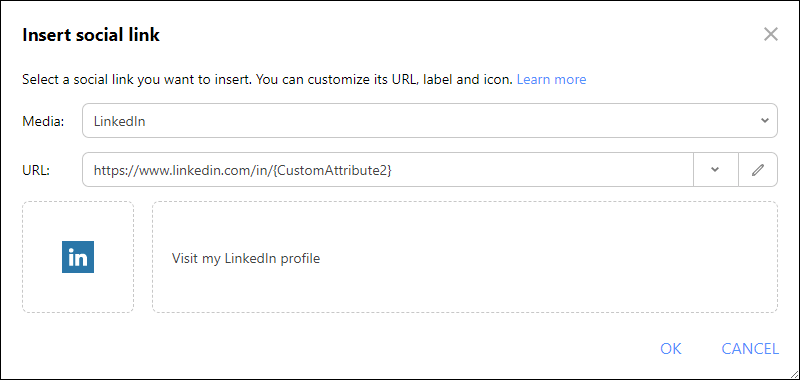This screenshot has height=380, width=800.
Task: Open the Media dropdown arrow
Action: point(764,121)
